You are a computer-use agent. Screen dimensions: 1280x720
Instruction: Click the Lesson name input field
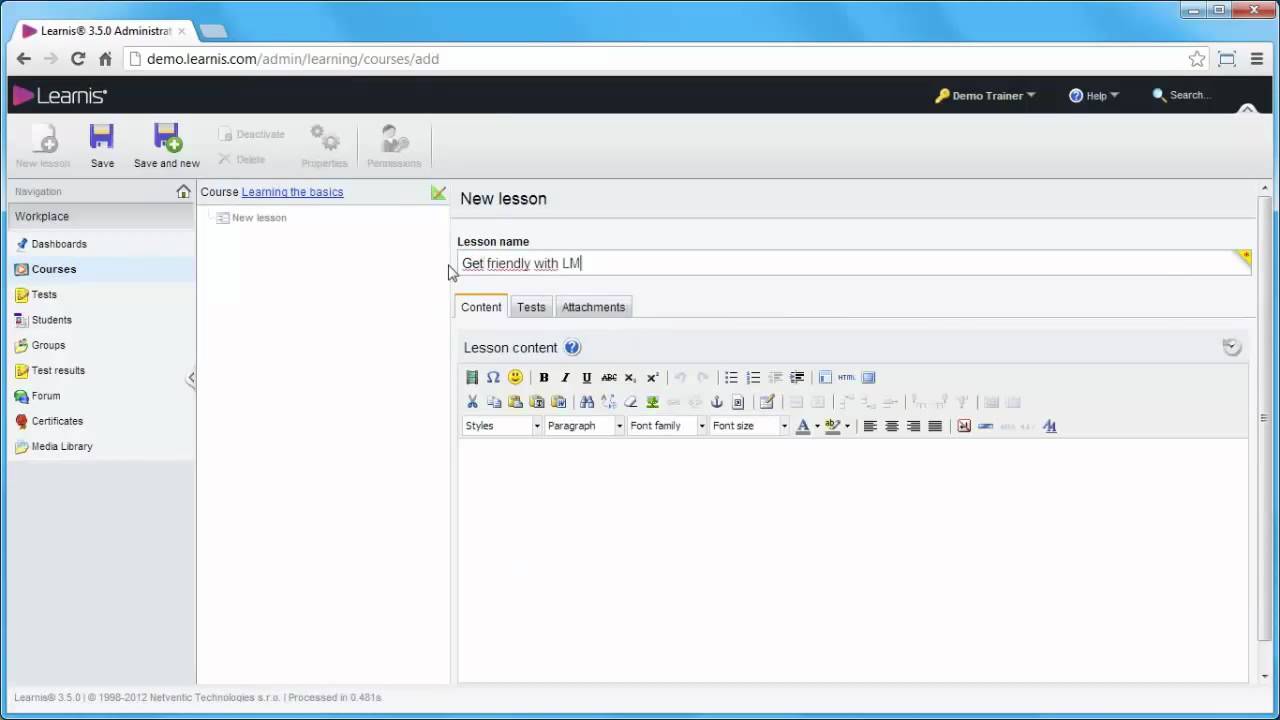point(854,263)
